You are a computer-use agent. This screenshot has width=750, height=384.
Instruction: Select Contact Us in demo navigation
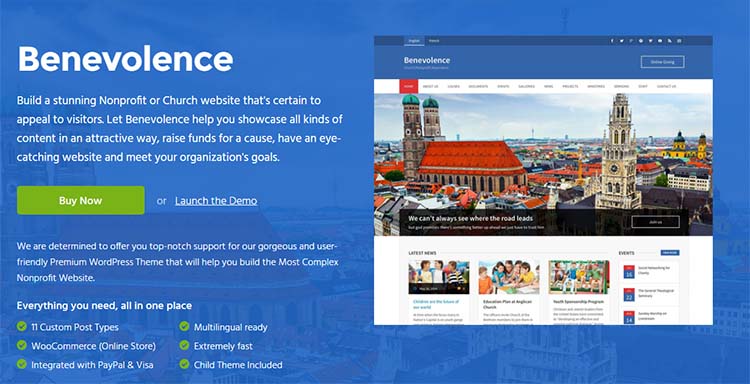tap(666, 87)
